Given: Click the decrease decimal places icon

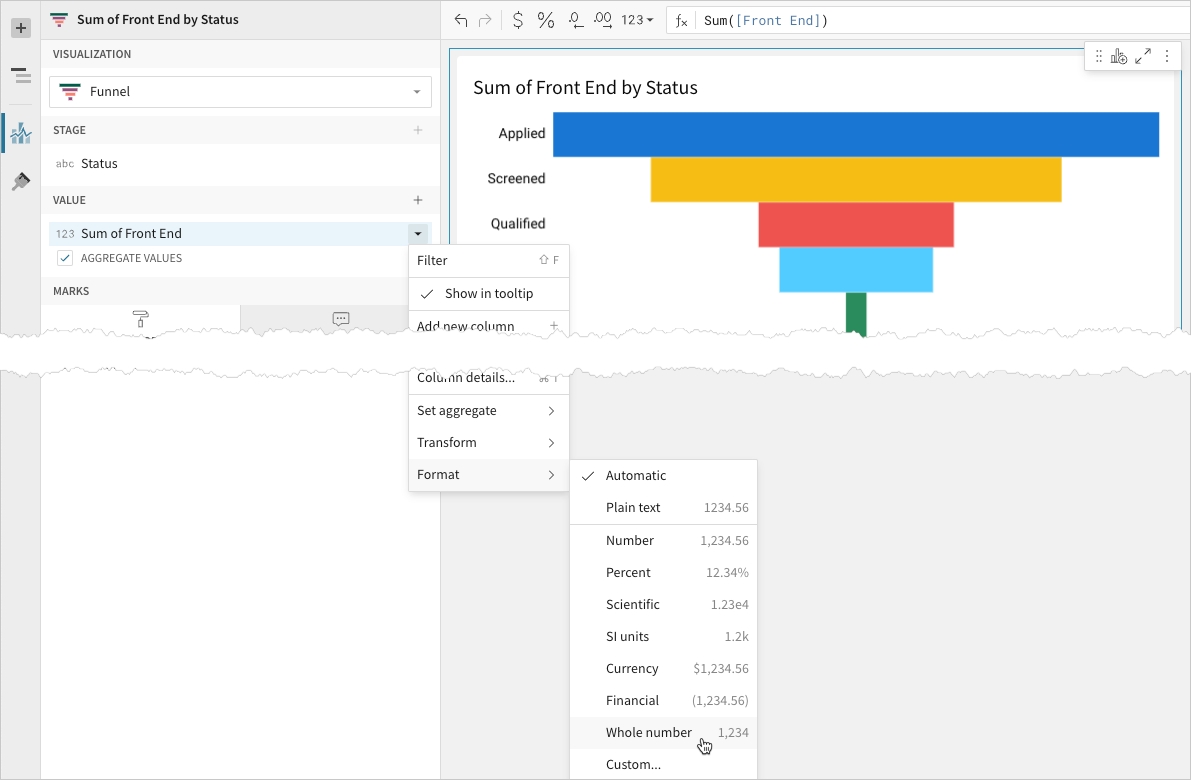Looking at the screenshot, I should pos(576,20).
